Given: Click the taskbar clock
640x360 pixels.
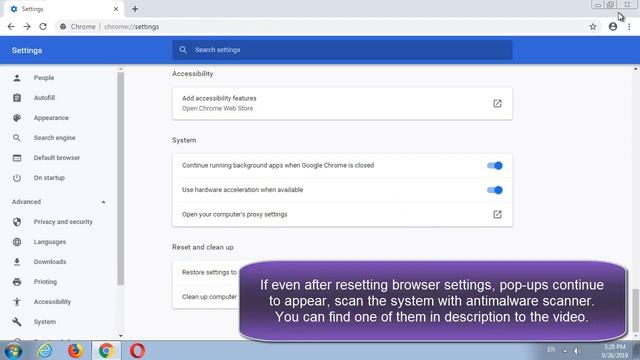Looking at the screenshot, I should tap(615, 351).
